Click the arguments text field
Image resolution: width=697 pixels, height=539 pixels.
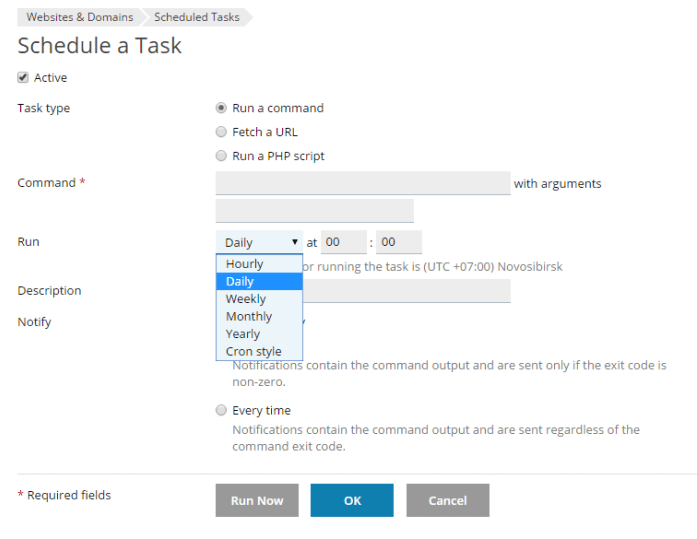pyautogui.click(x=314, y=211)
